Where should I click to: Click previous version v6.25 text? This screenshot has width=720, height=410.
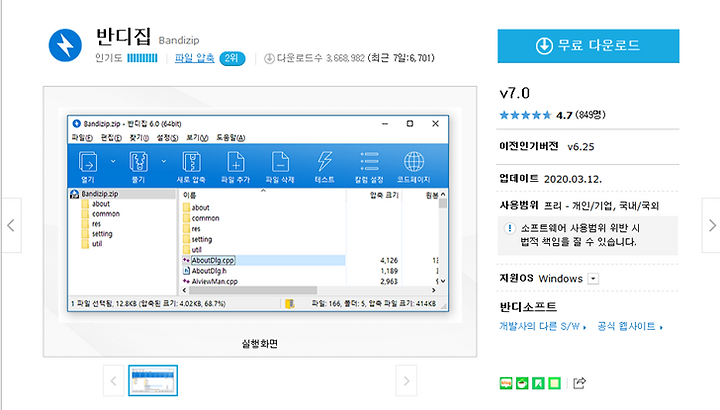tap(580, 147)
